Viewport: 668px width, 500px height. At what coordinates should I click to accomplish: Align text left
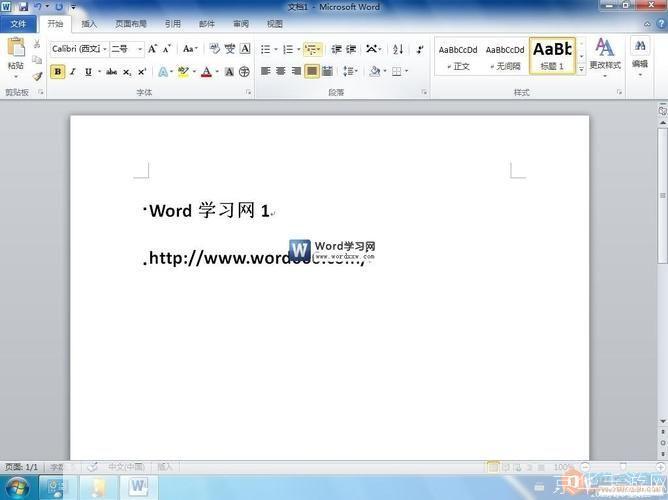click(x=266, y=72)
